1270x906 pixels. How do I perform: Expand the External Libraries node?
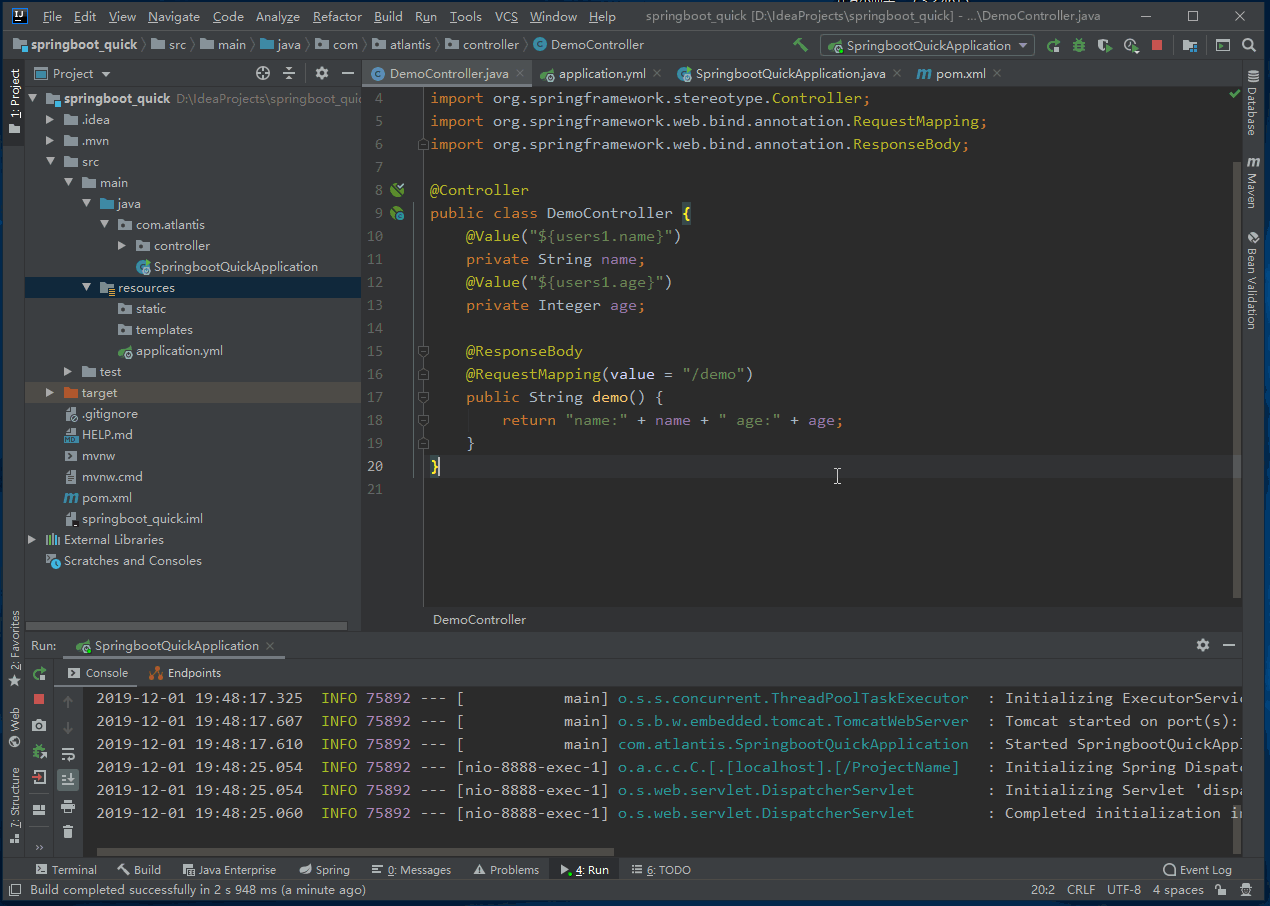[x=32, y=540]
